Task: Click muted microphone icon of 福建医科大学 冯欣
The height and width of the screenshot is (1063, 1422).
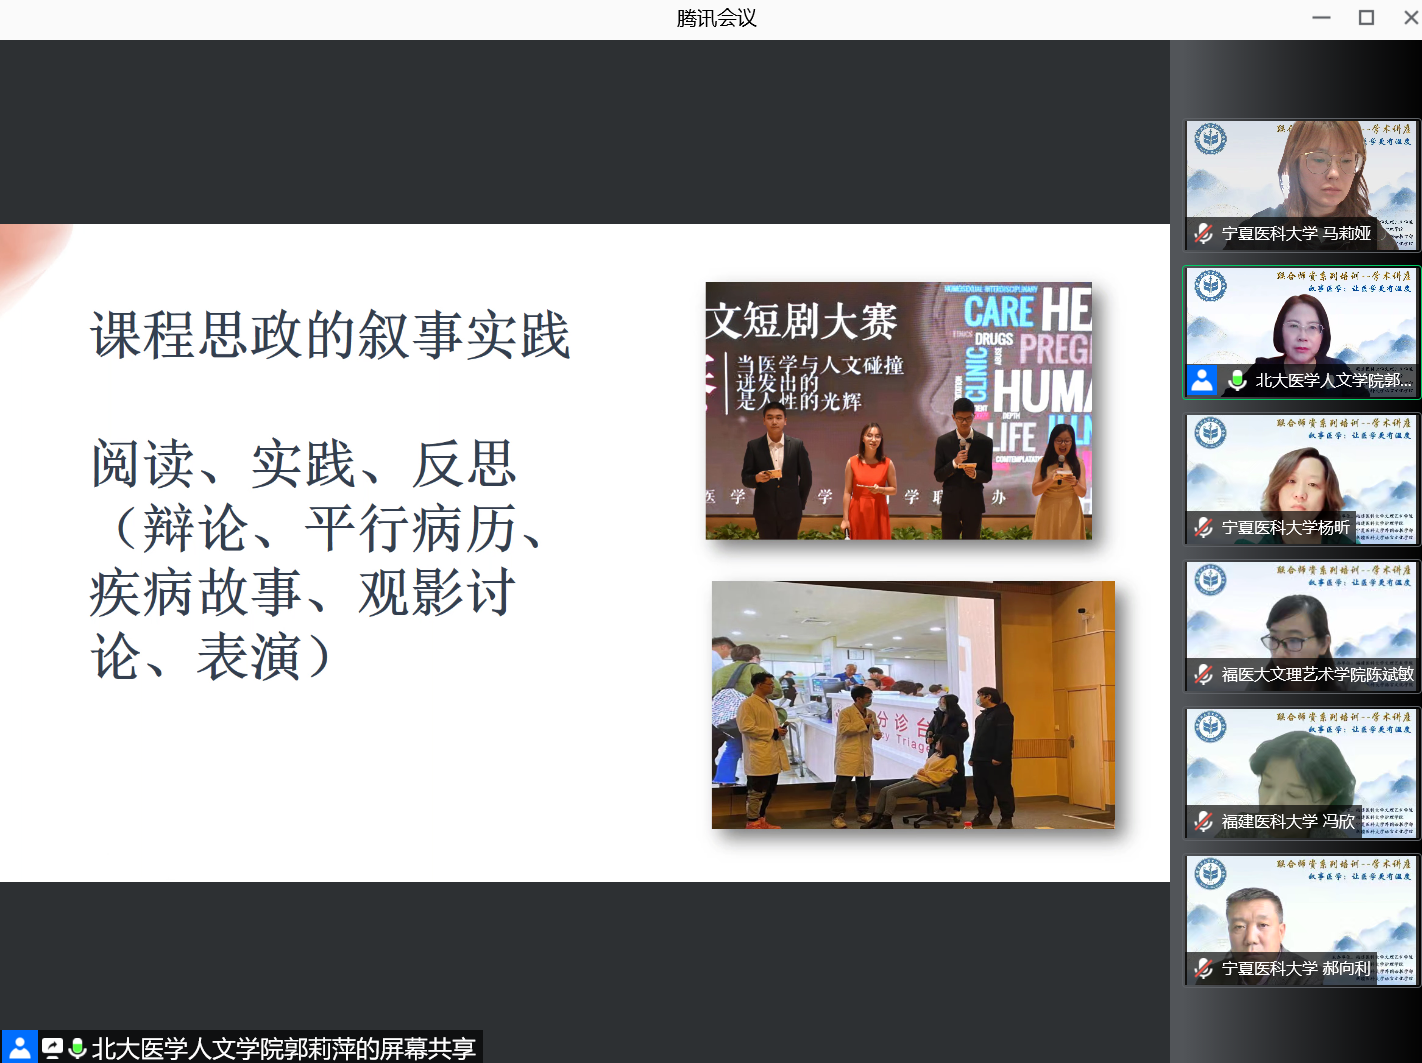Action: pos(1204,822)
